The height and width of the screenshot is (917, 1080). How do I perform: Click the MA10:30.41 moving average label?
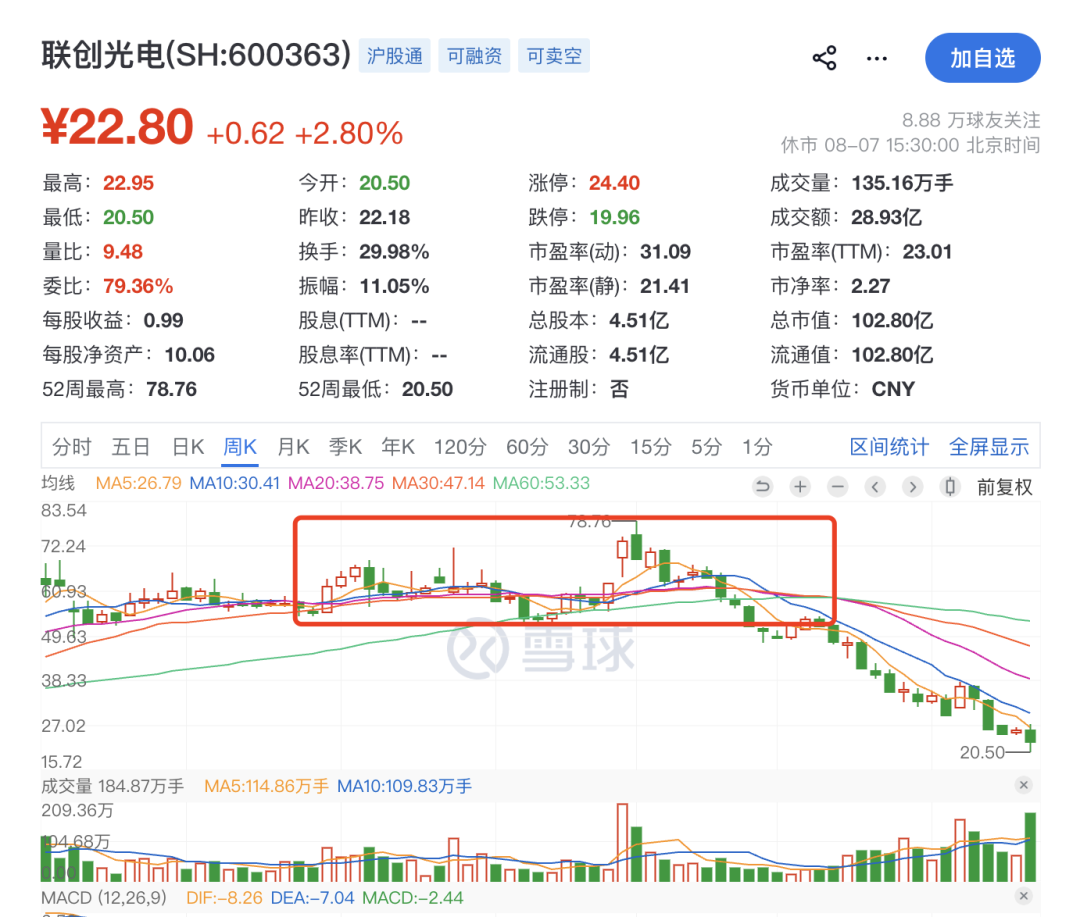pyautogui.click(x=234, y=483)
